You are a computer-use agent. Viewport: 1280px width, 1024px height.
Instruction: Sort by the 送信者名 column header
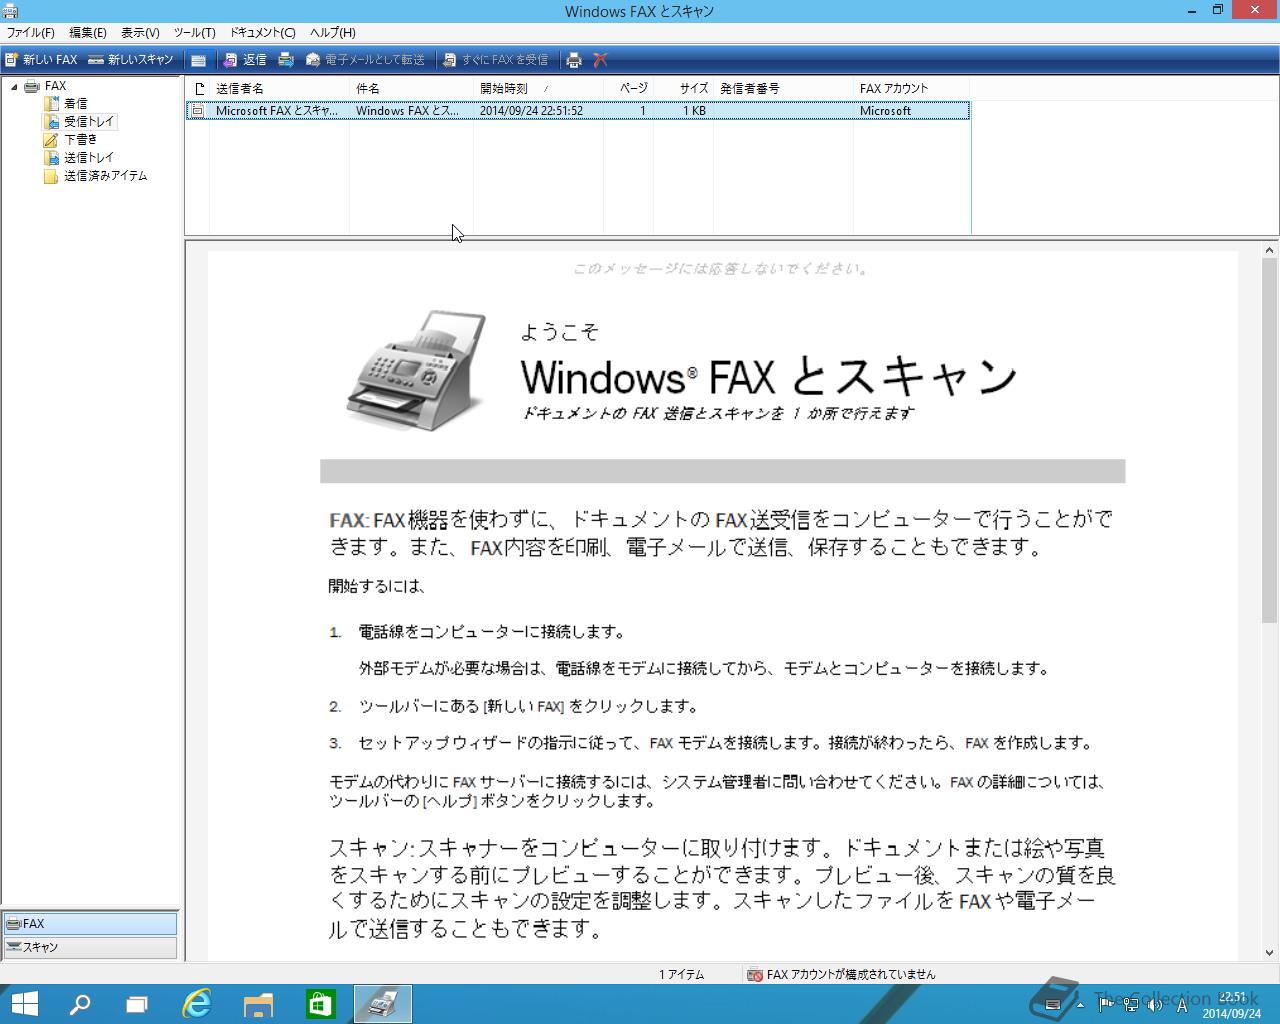tap(279, 89)
